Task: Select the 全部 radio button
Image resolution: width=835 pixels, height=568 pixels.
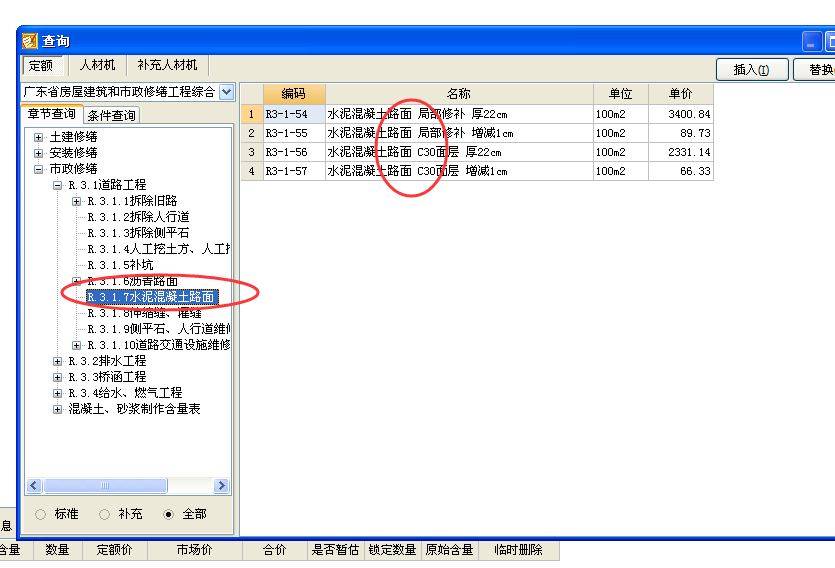Action: 168,514
